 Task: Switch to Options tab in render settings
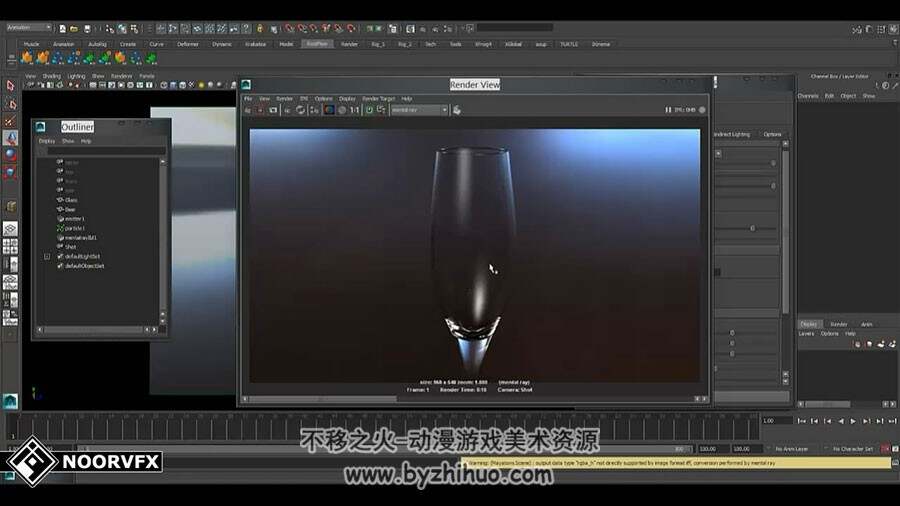pos(772,134)
